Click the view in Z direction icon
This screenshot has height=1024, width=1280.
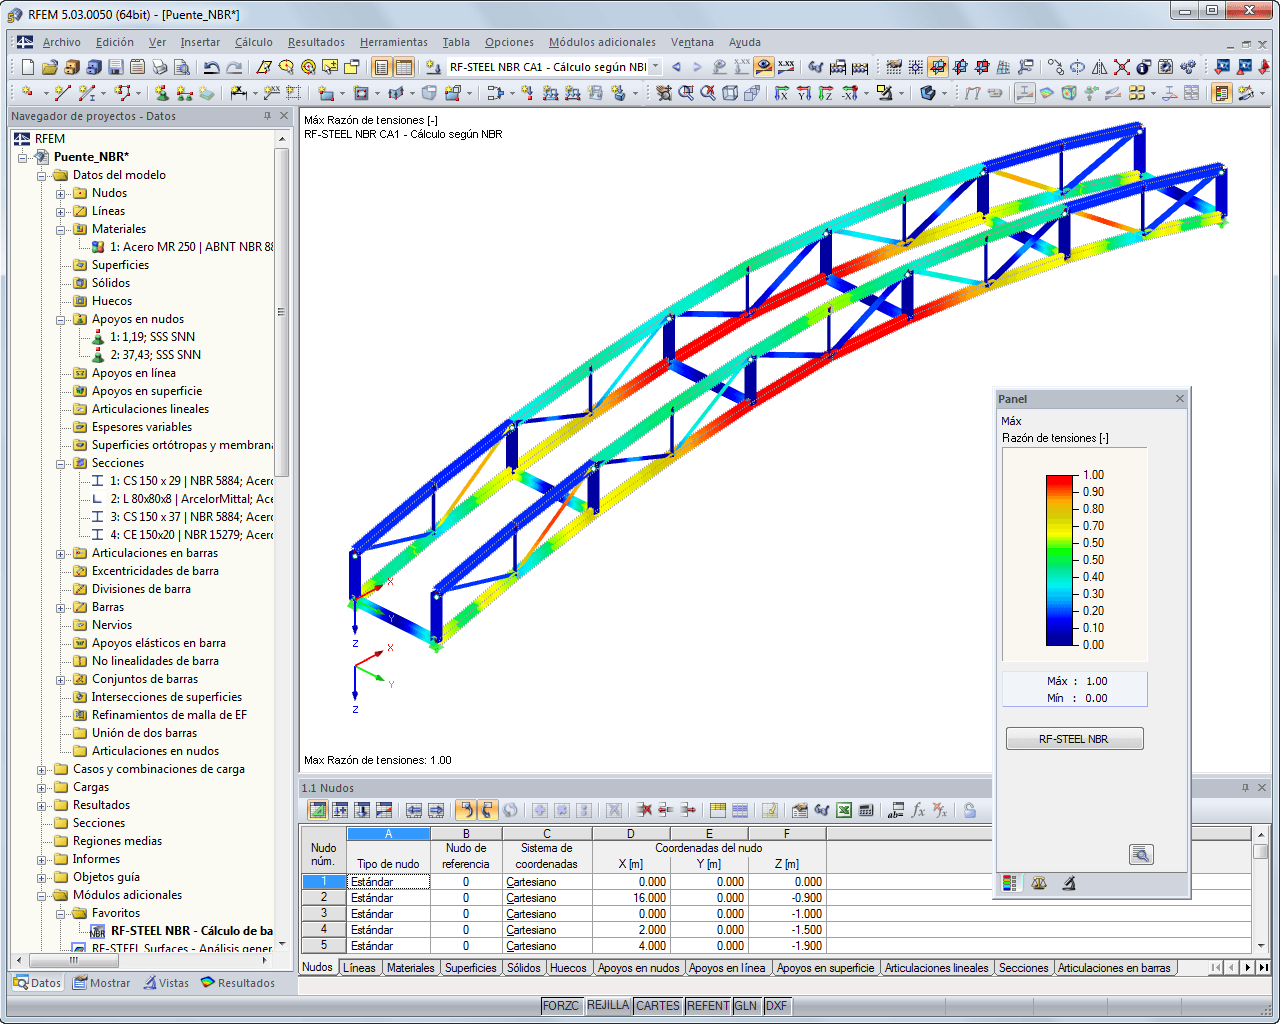coord(825,92)
